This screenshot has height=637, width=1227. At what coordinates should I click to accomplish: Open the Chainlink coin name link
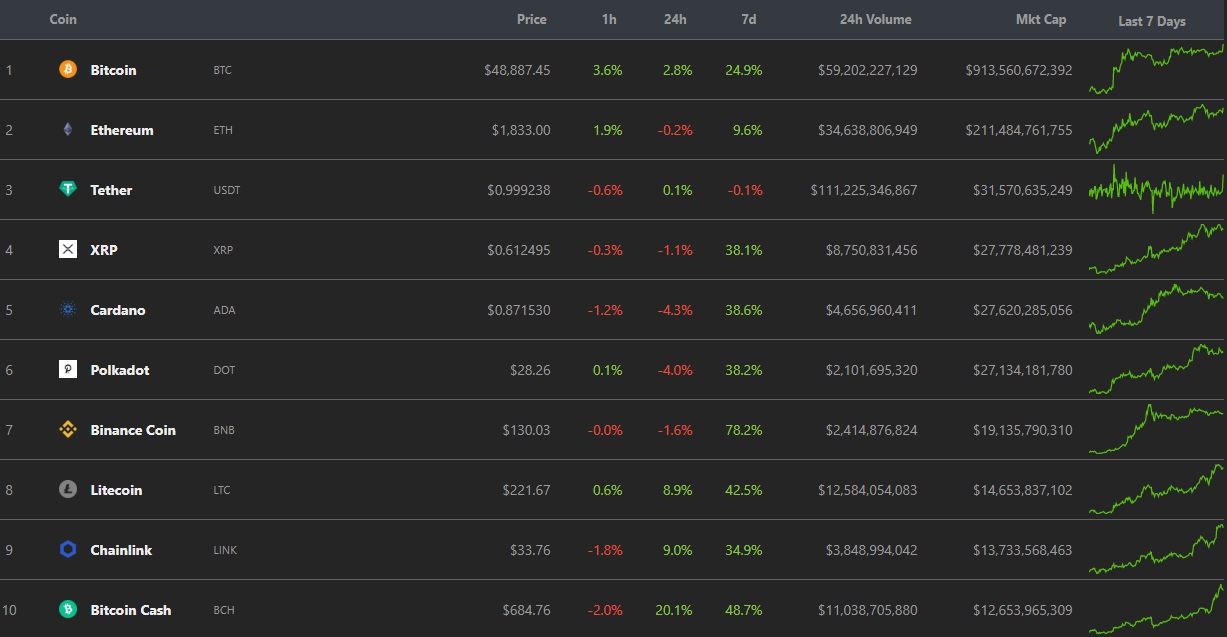[121, 550]
